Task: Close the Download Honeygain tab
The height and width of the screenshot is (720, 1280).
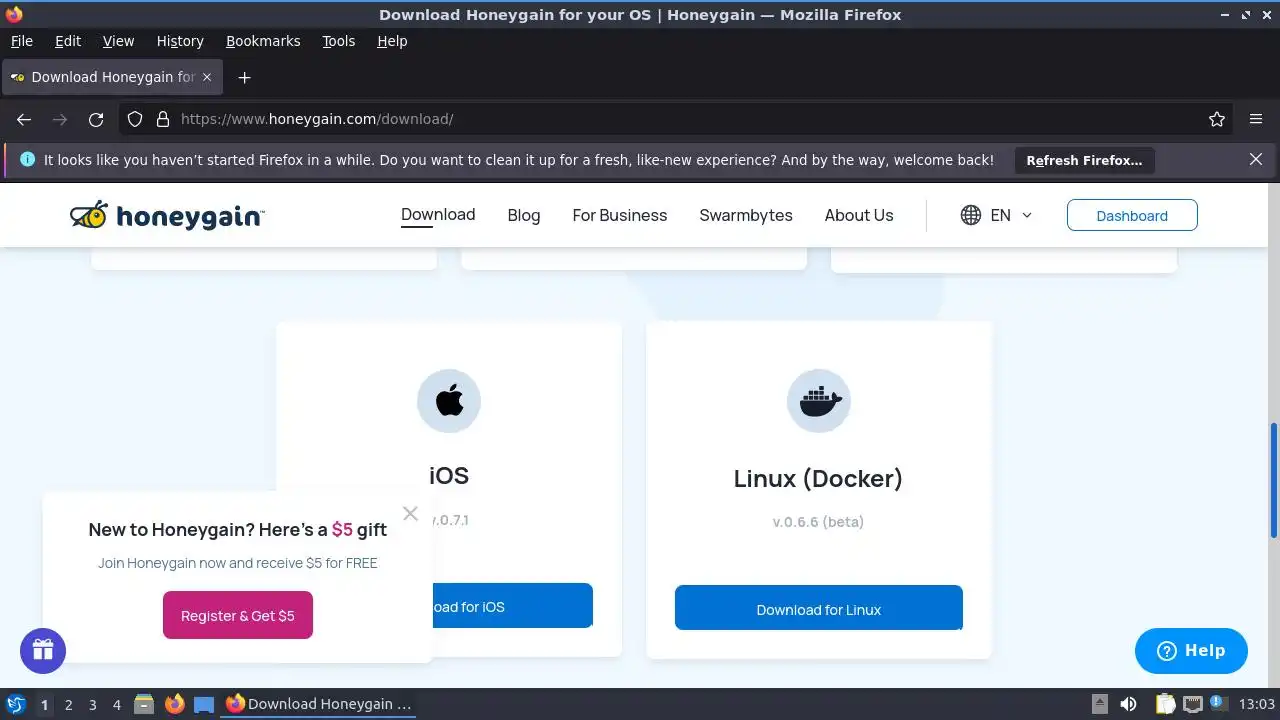Action: pyautogui.click(x=207, y=77)
